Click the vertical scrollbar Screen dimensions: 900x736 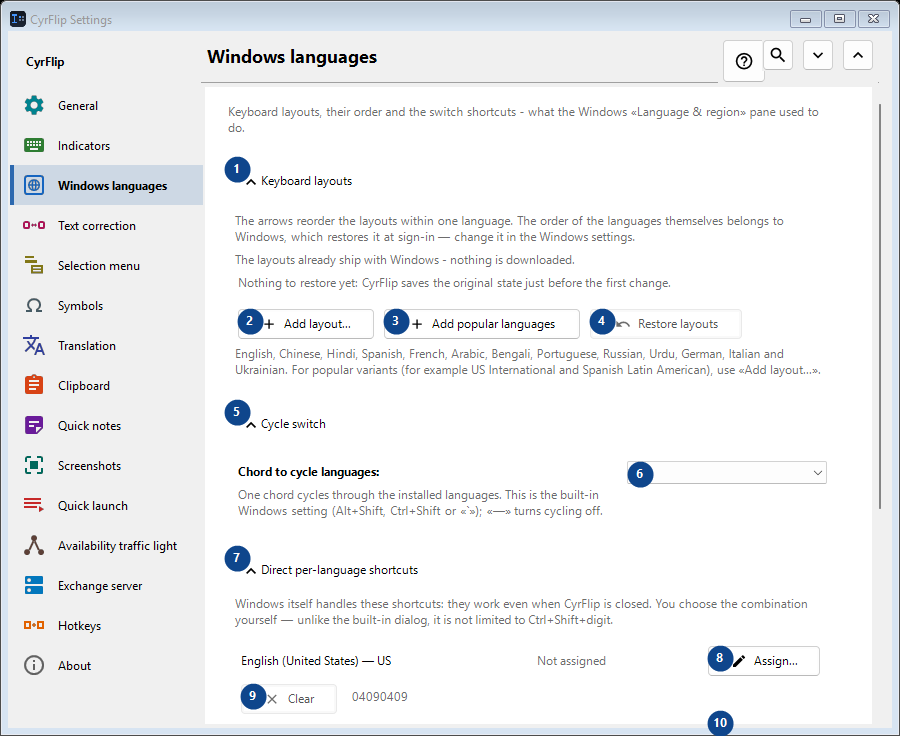[880, 305]
